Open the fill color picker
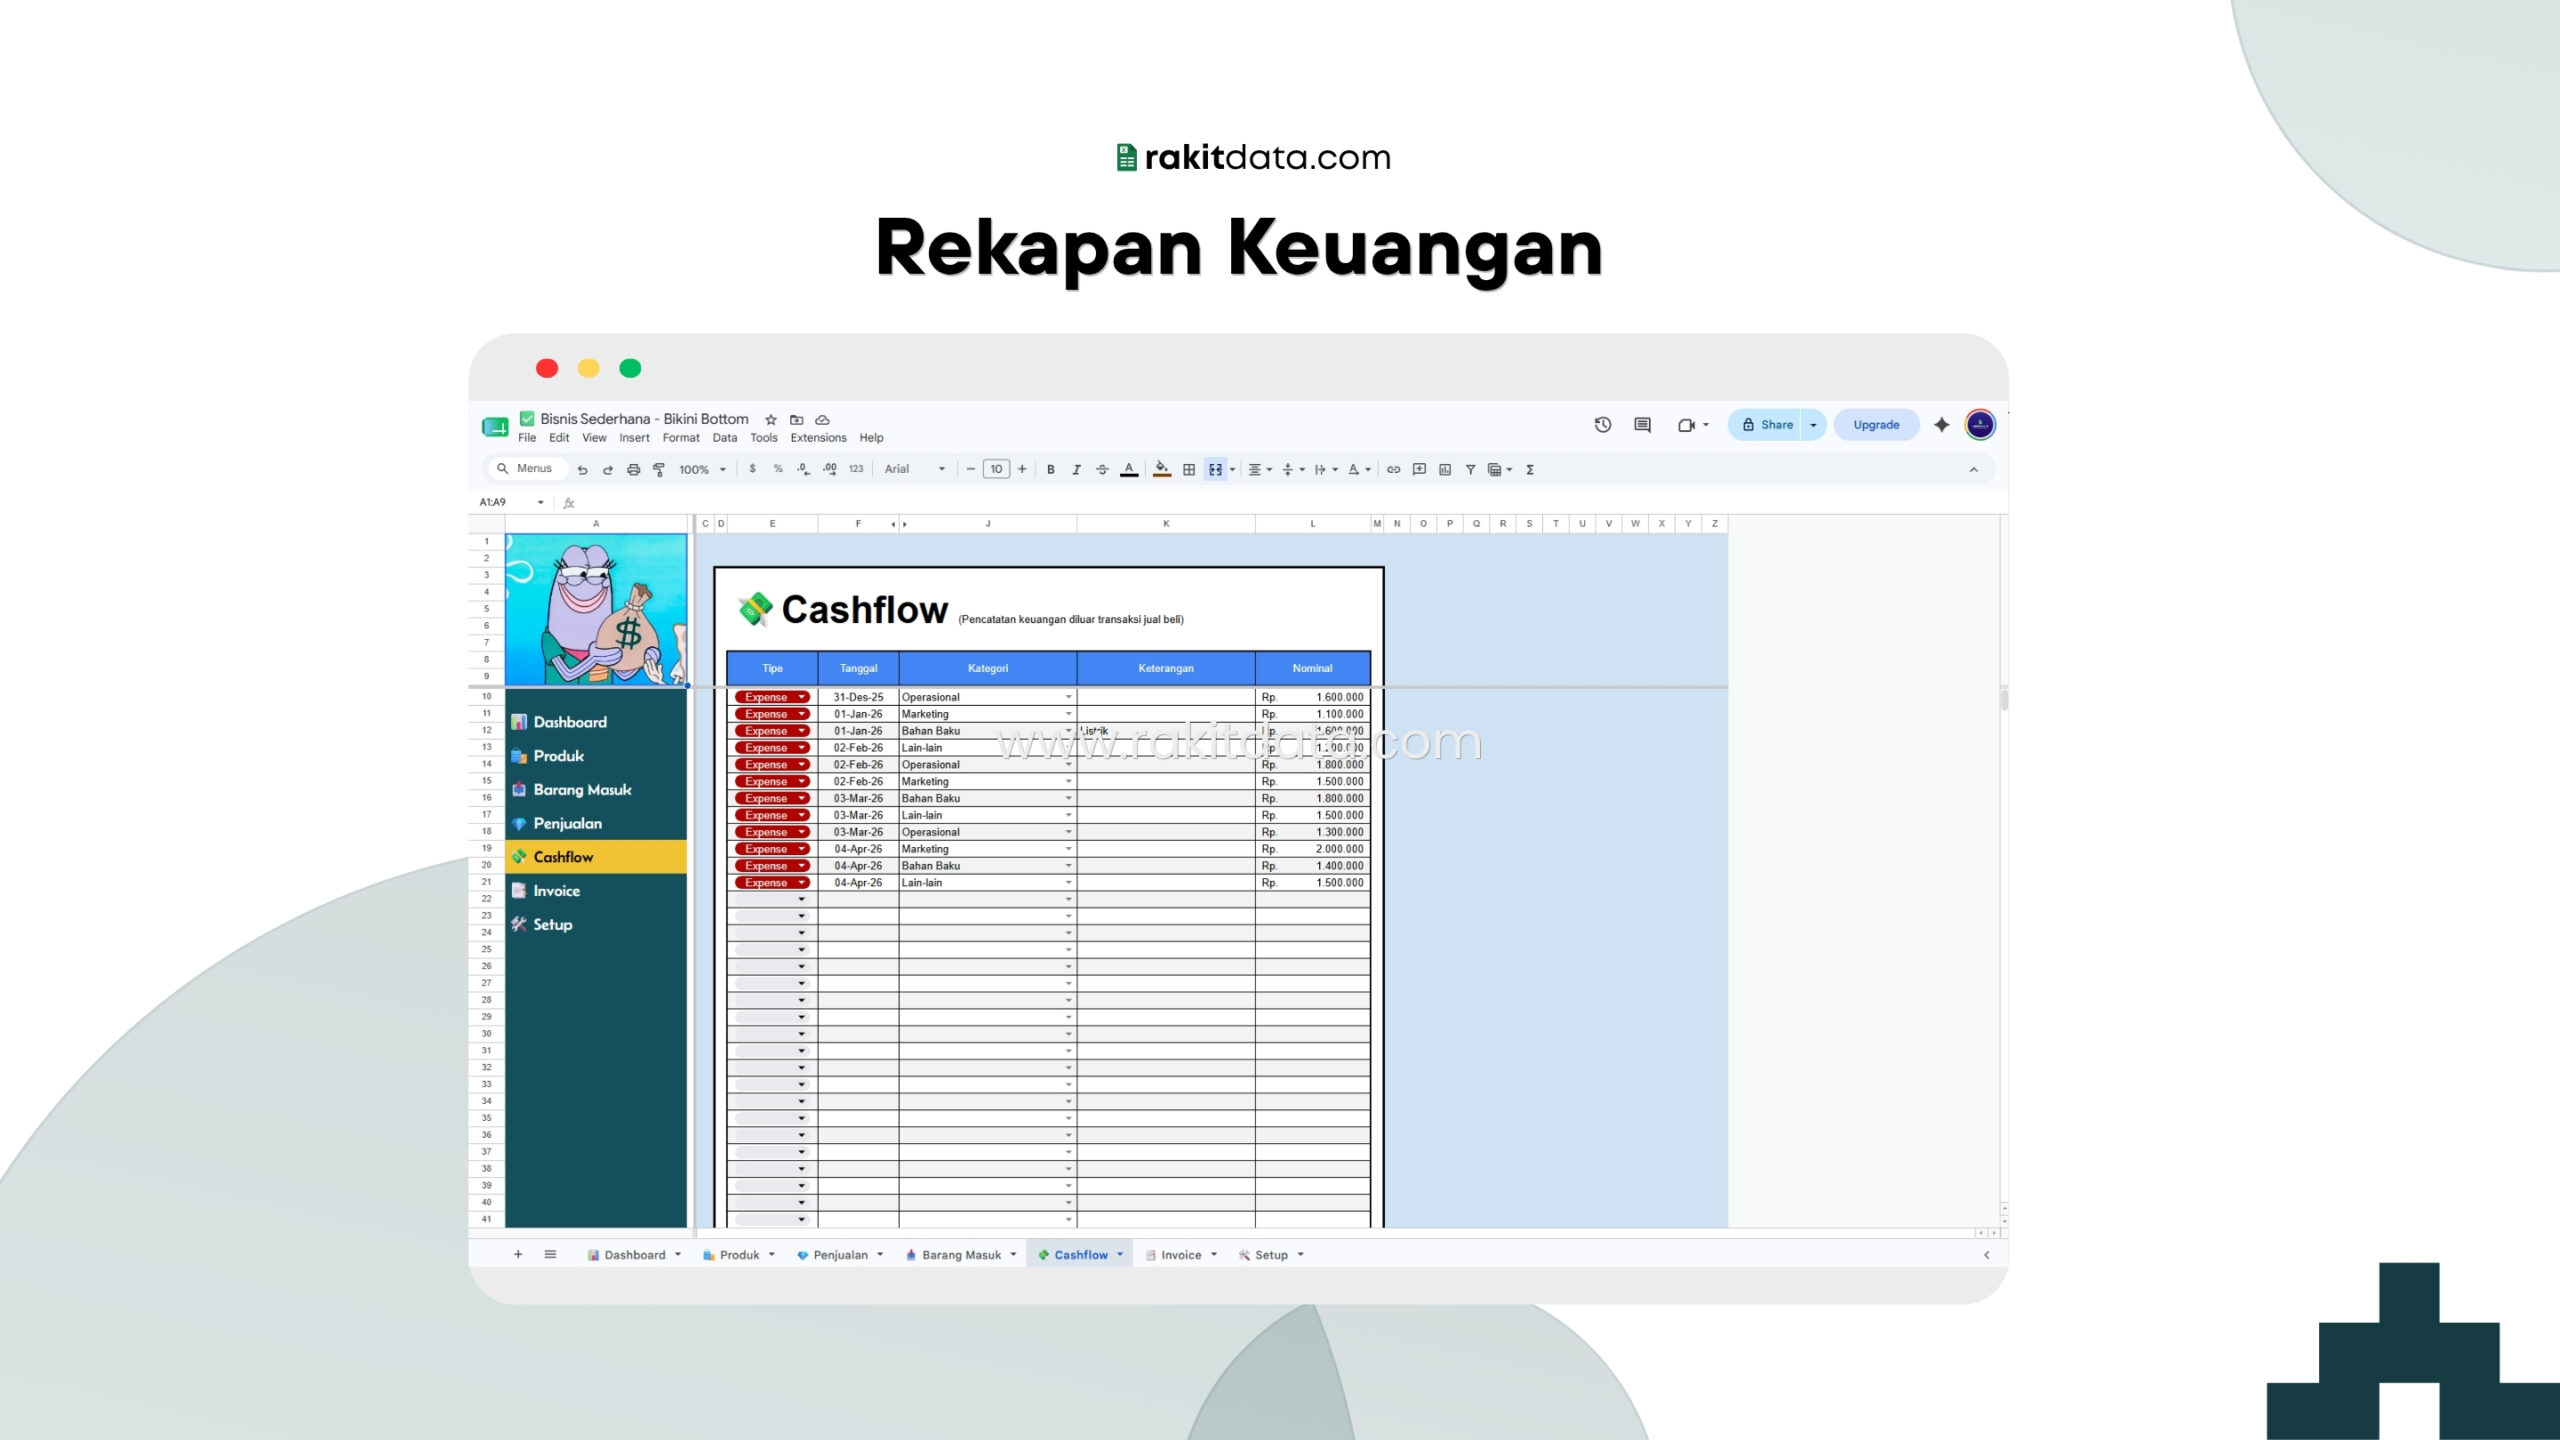Viewport: 2560px width, 1440px height. point(1162,469)
